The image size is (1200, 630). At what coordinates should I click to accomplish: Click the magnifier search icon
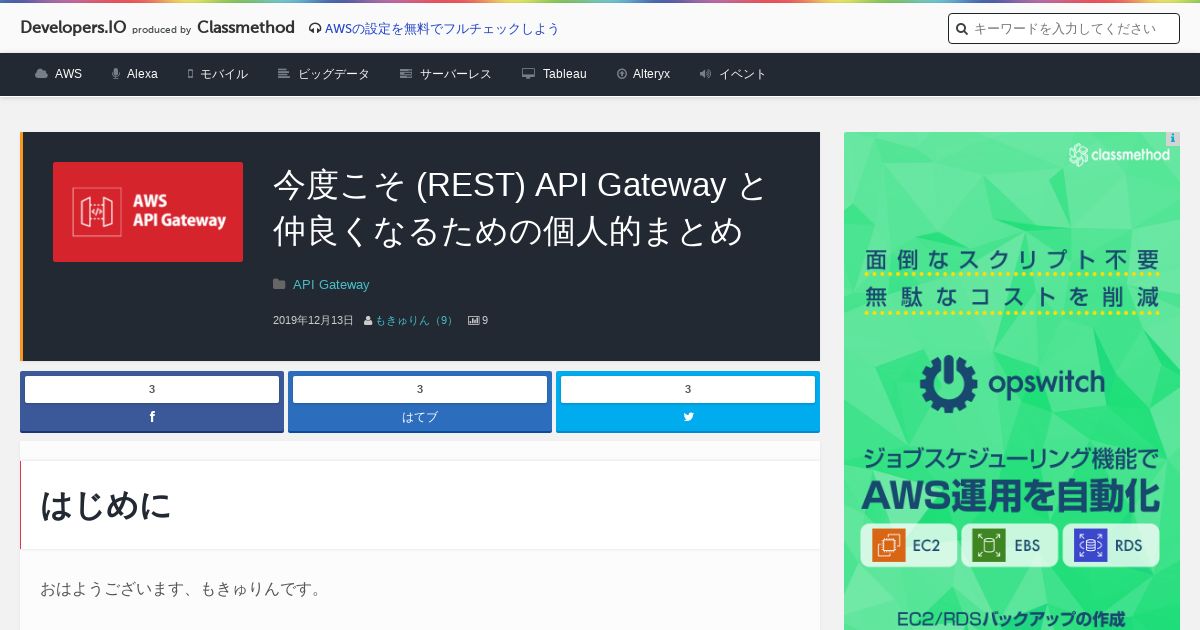pyautogui.click(x=962, y=29)
